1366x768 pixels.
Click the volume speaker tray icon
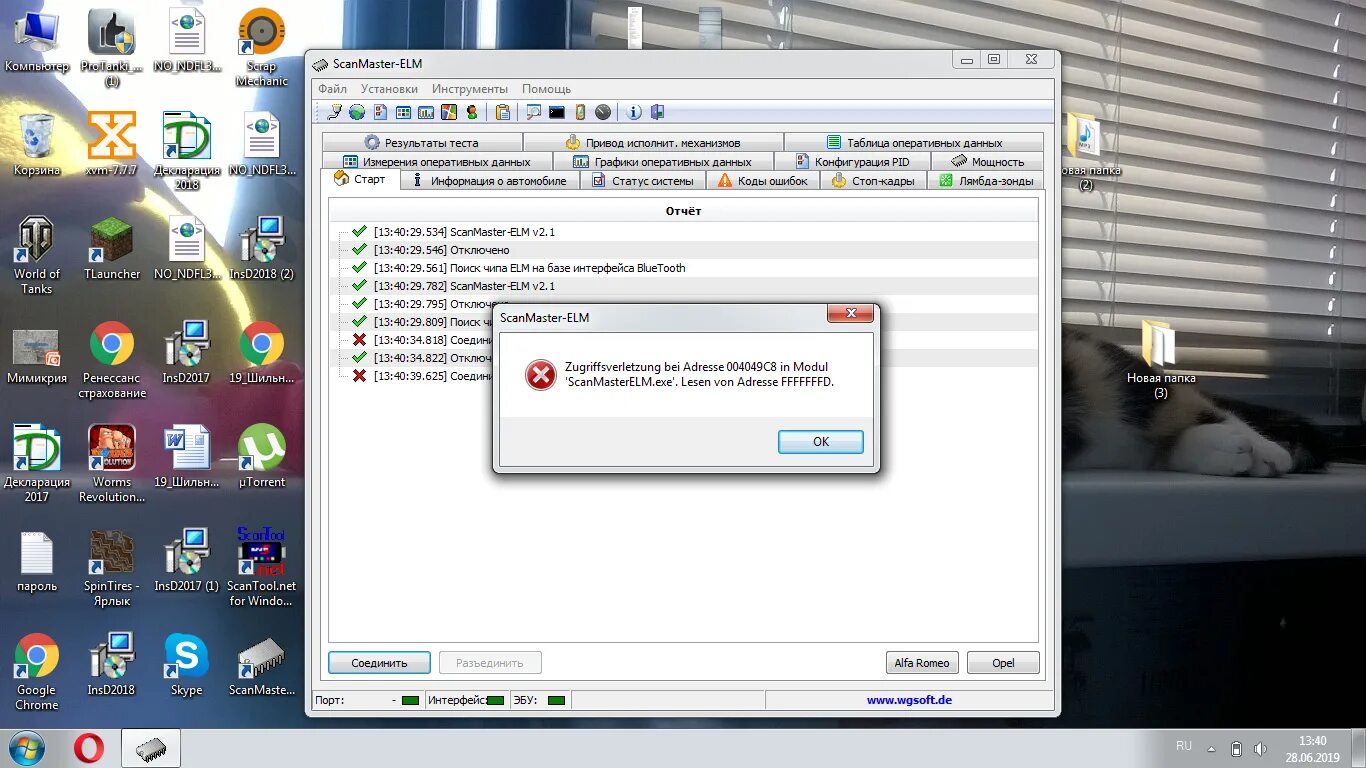1261,748
